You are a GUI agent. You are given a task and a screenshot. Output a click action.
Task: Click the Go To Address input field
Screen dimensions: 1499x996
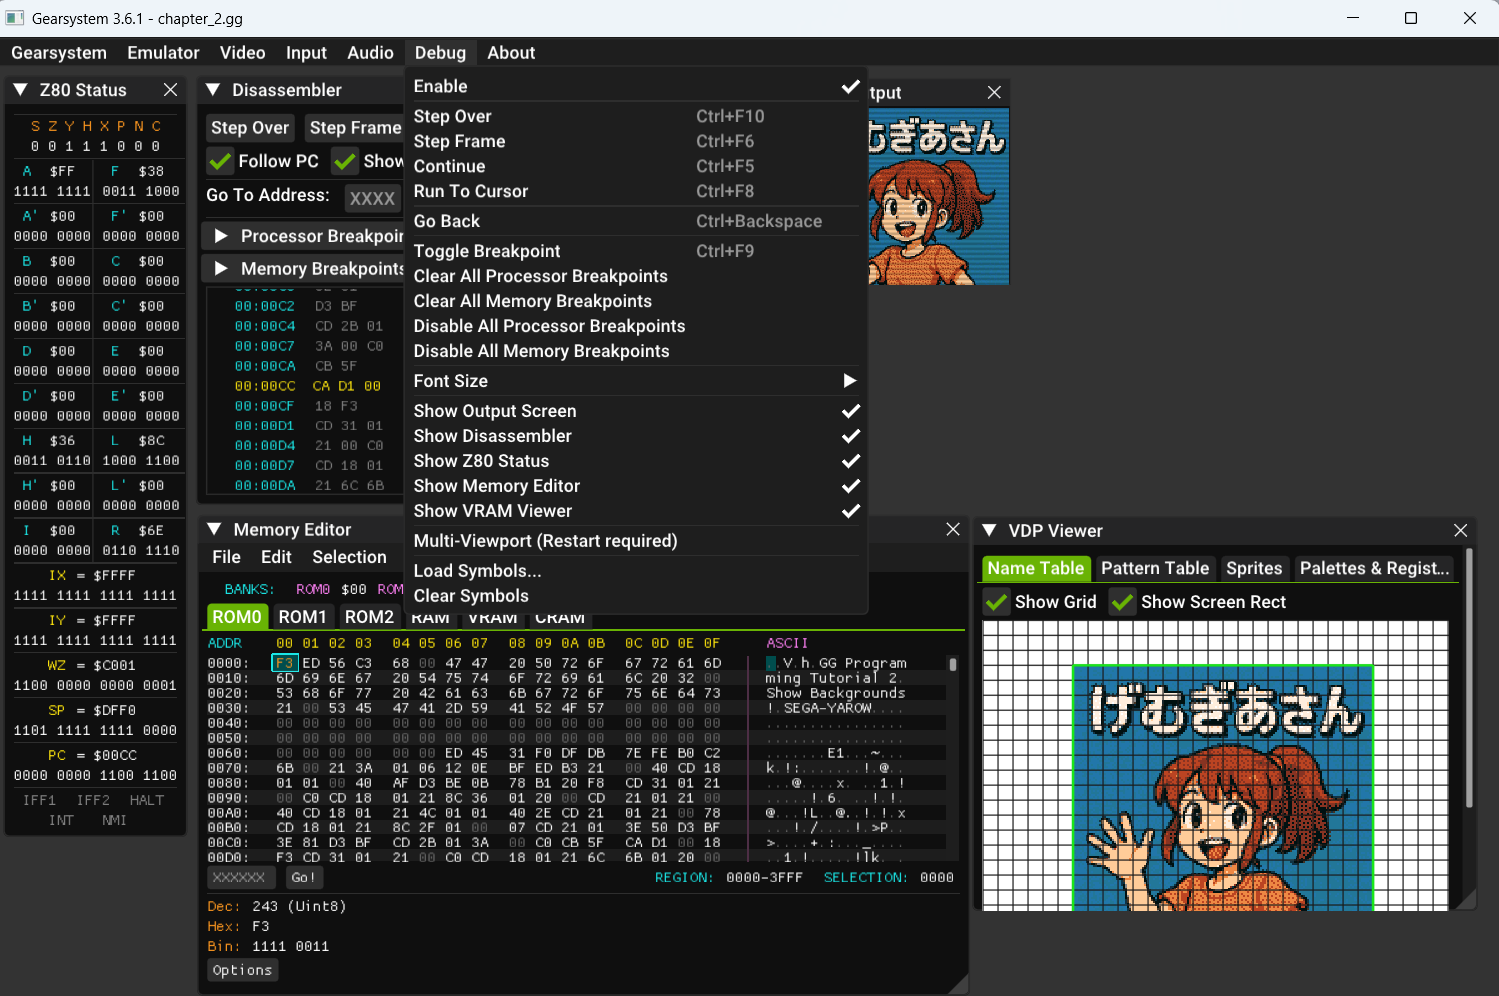(x=372, y=198)
